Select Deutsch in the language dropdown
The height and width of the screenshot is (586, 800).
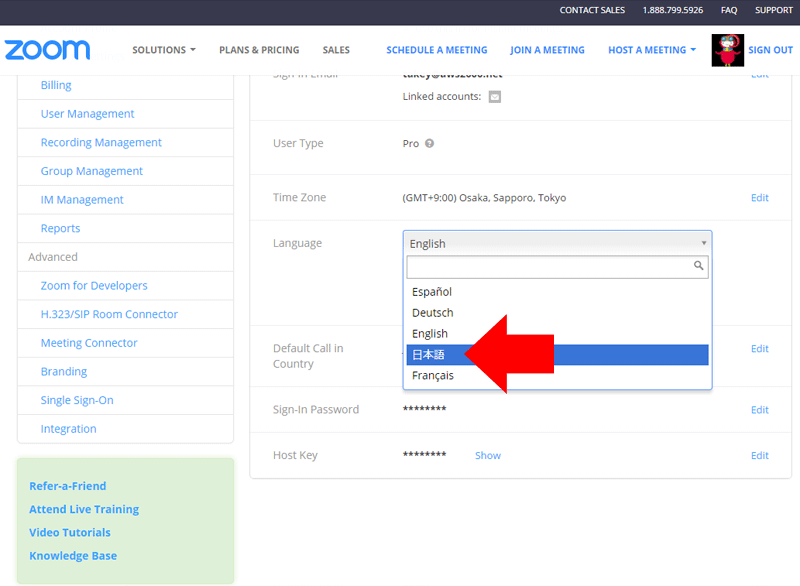click(x=433, y=313)
